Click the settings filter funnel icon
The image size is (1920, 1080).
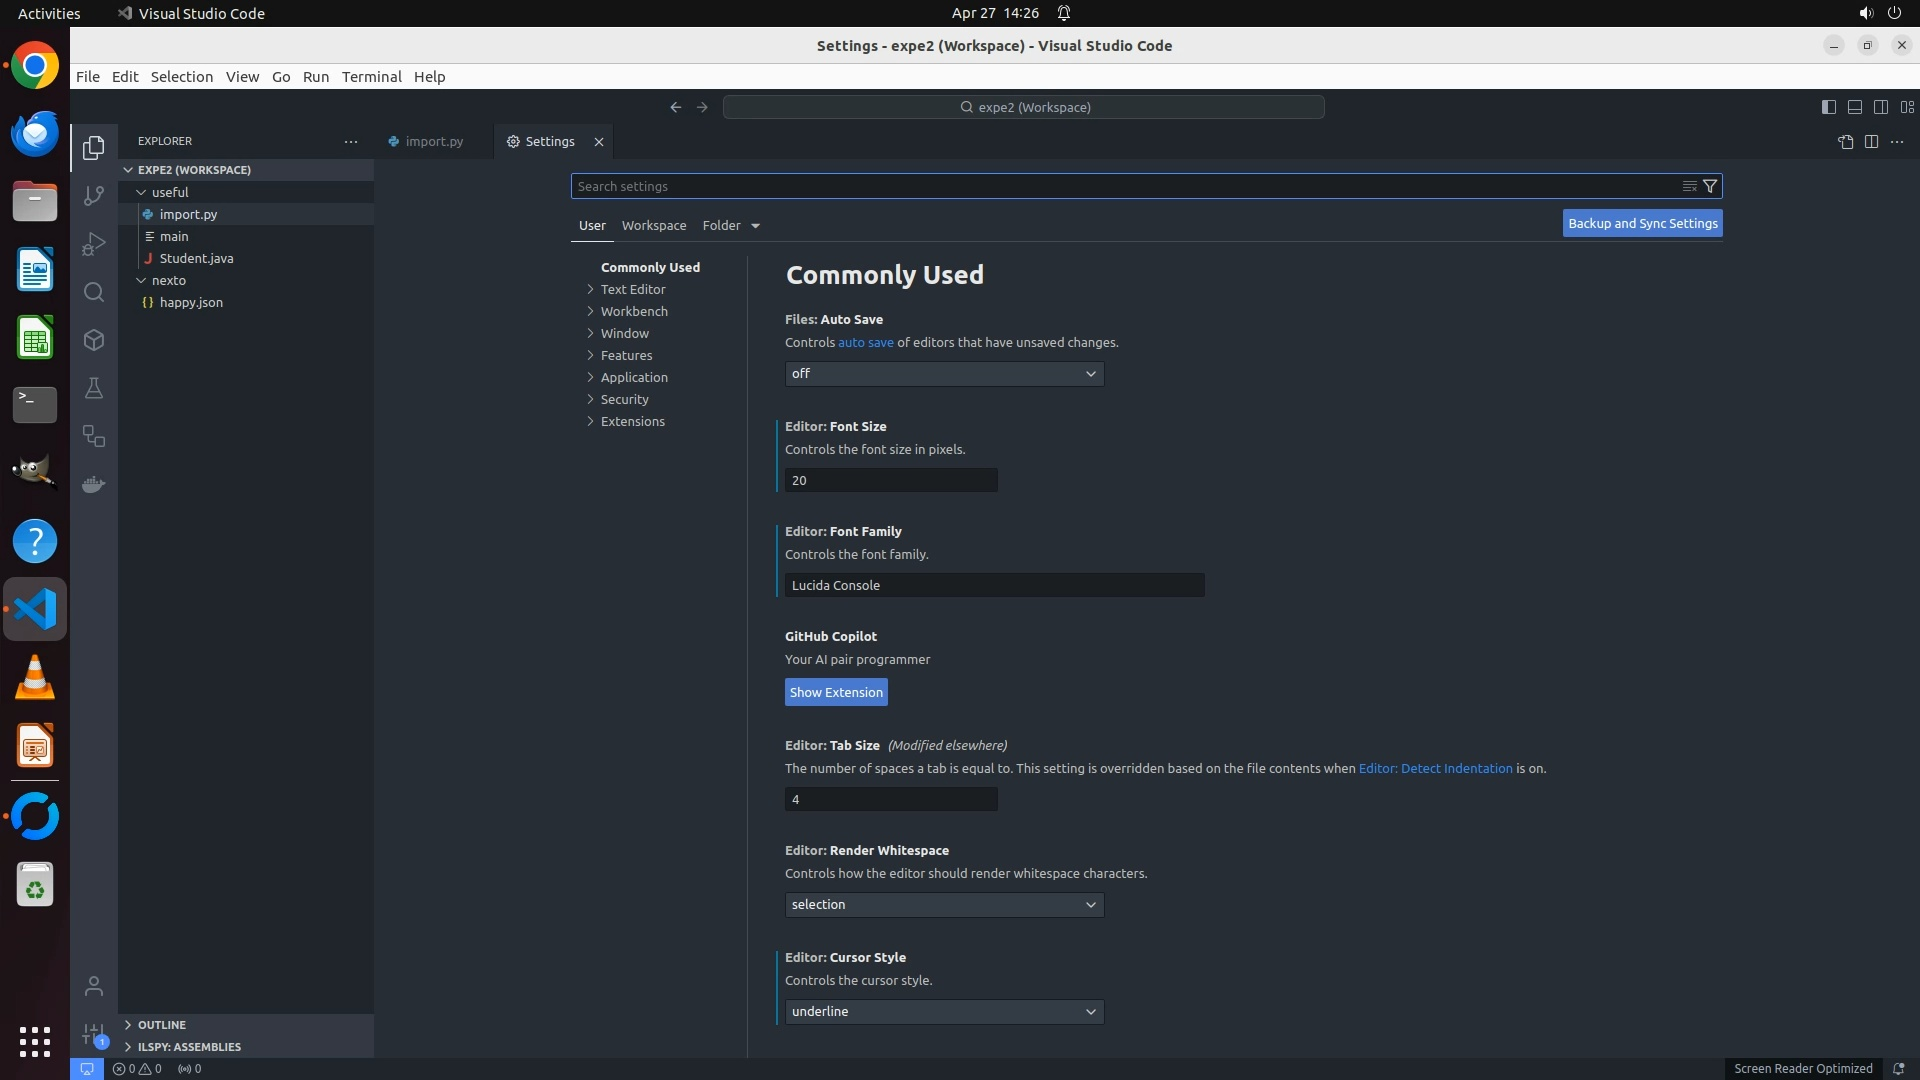(1710, 186)
